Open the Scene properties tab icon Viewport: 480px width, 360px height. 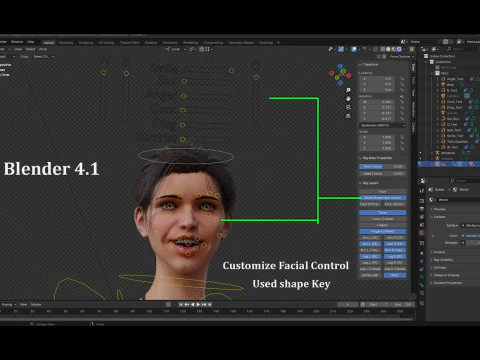[422, 225]
